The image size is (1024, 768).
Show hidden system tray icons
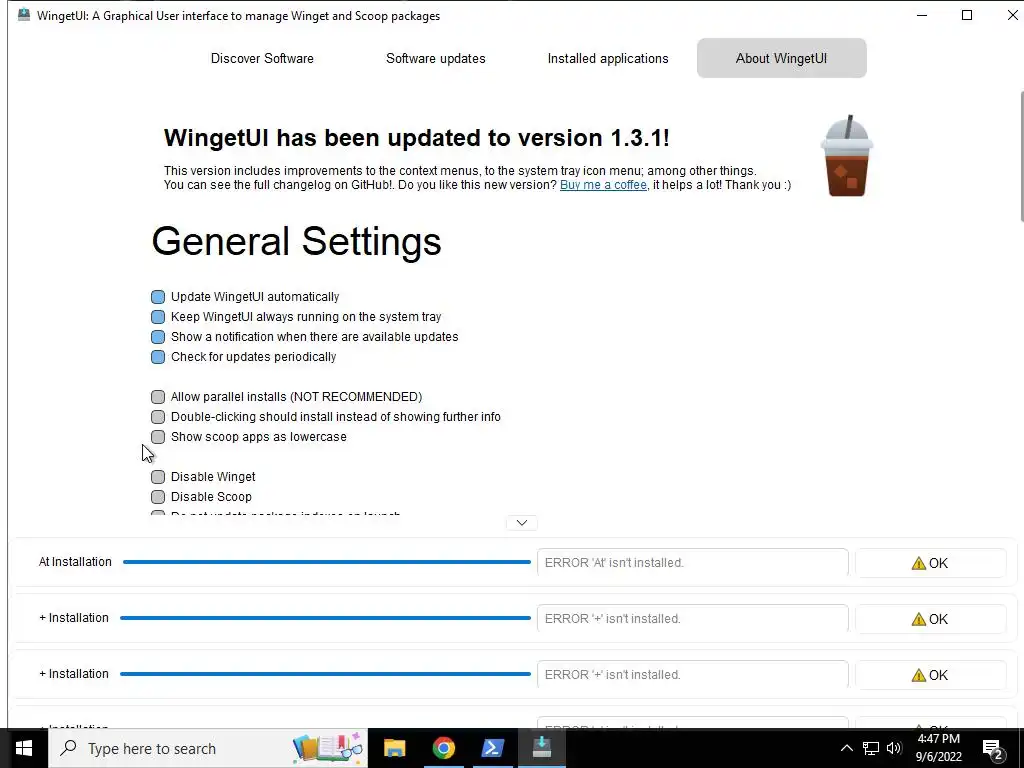pyautogui.click(x=846, y=748)
